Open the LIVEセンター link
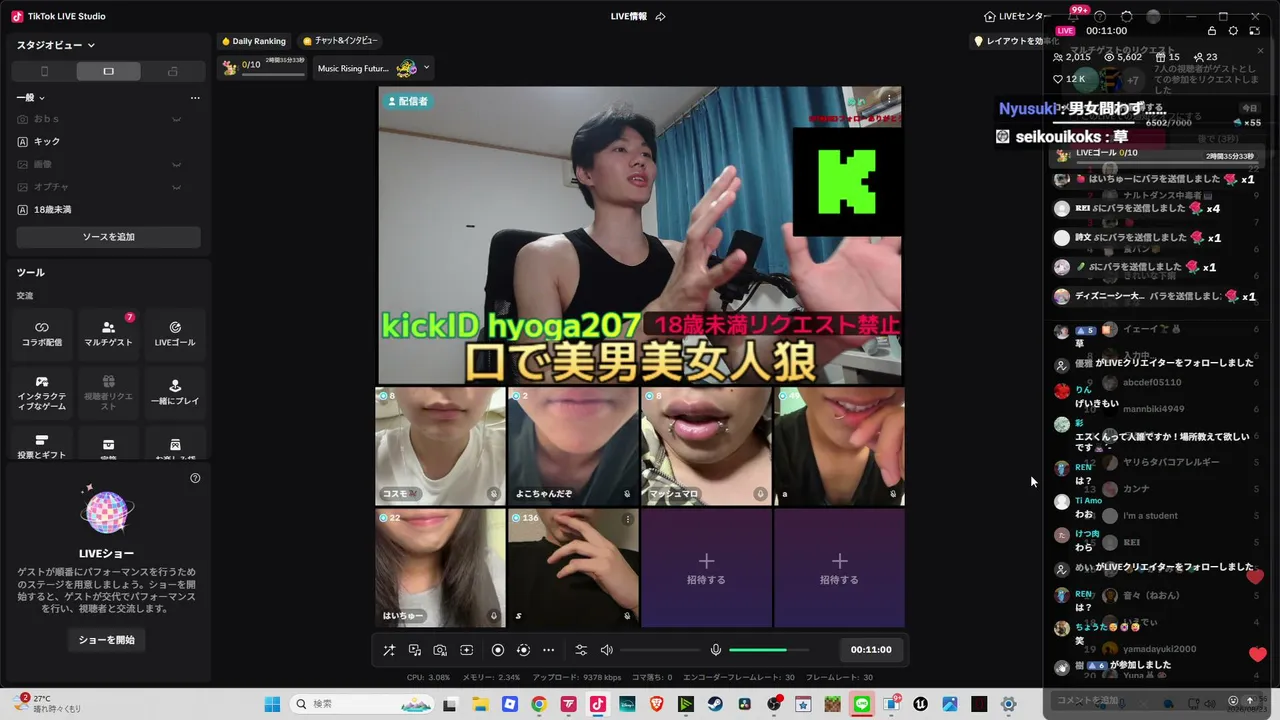 pyautogui.click(x=1017, y=16)
